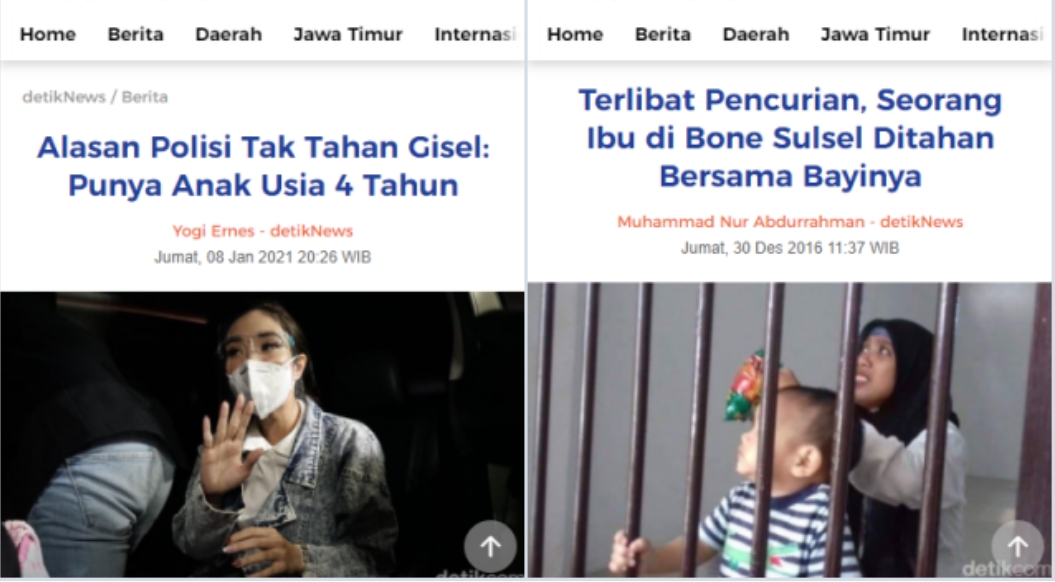Open Home in left navigation bar

[48, 34]
